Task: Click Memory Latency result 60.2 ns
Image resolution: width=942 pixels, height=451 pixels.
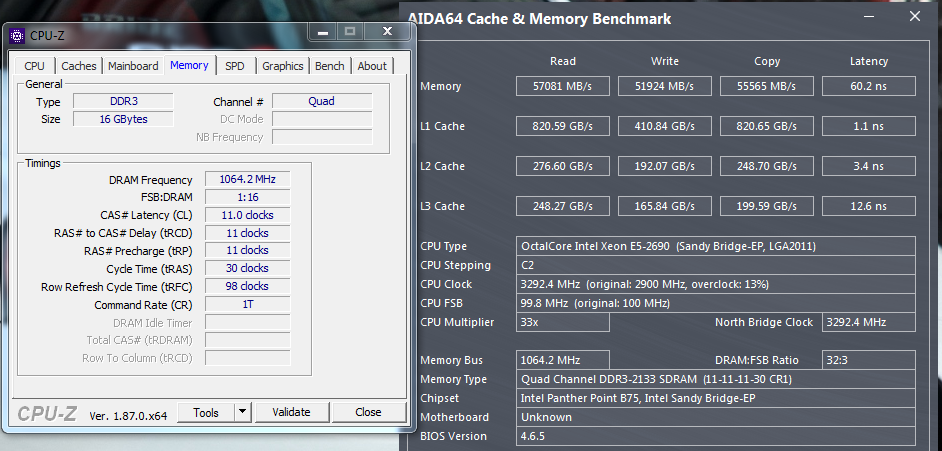Action: click(x=869, y=86)
